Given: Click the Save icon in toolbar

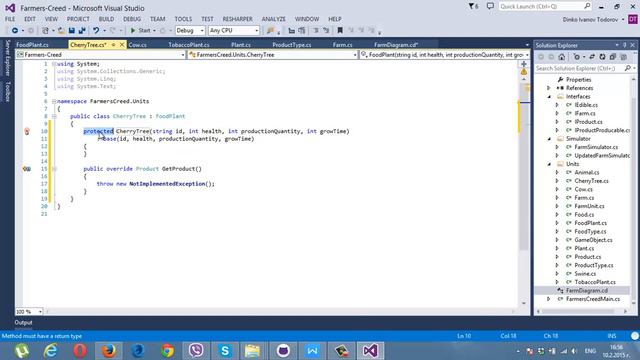Looking at the screenshot, I should 72,31.
